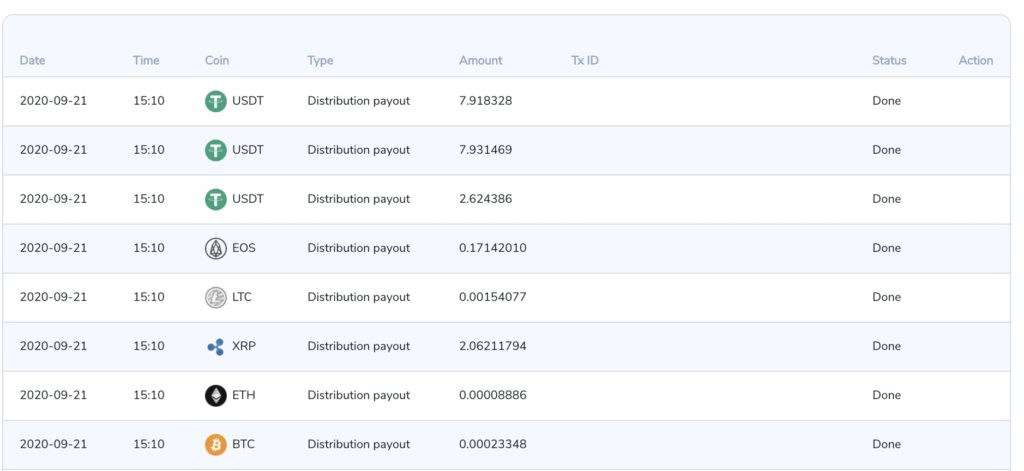Click the Tx ID column header
The height and width of the screenshot is (471, 1024).
(585, 61)
